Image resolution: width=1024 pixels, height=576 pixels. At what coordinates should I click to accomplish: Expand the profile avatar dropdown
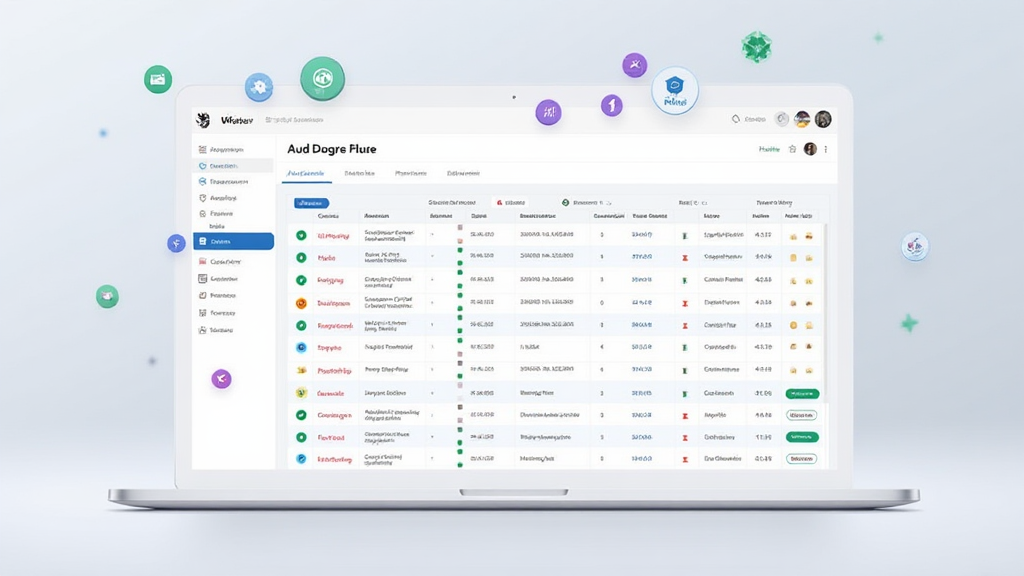tap(823, 118)
